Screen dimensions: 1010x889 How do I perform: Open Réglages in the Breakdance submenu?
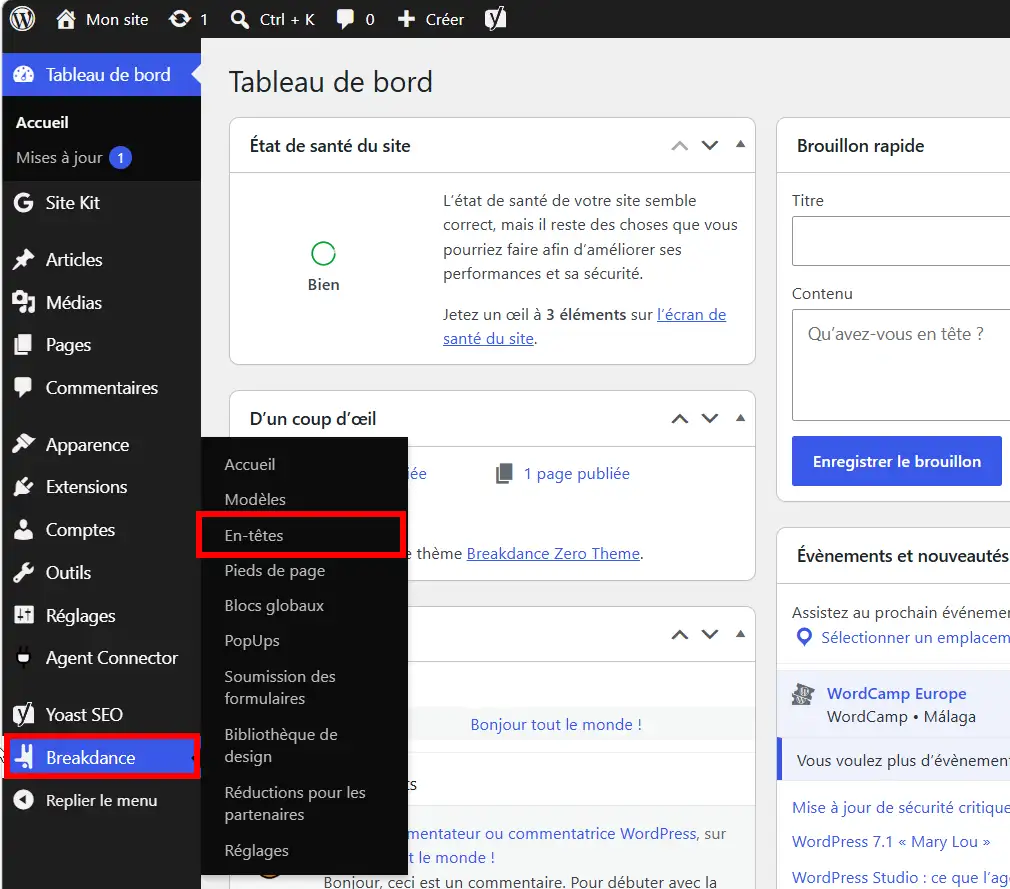(x=256, y=851)
